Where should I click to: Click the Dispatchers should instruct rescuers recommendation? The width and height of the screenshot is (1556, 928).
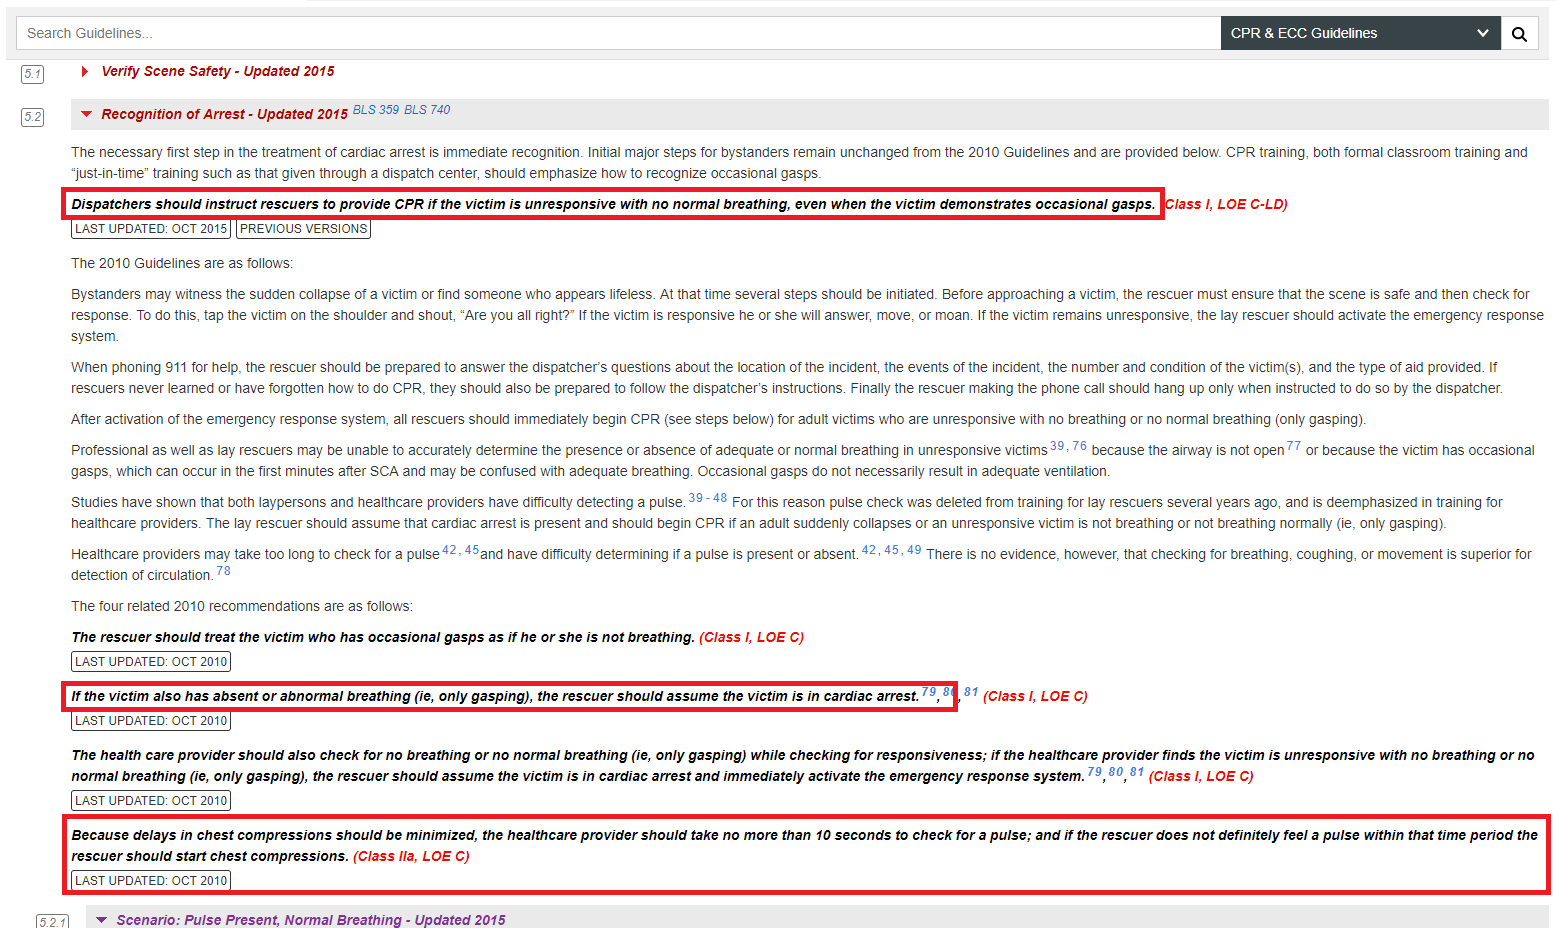pos(613,204)
